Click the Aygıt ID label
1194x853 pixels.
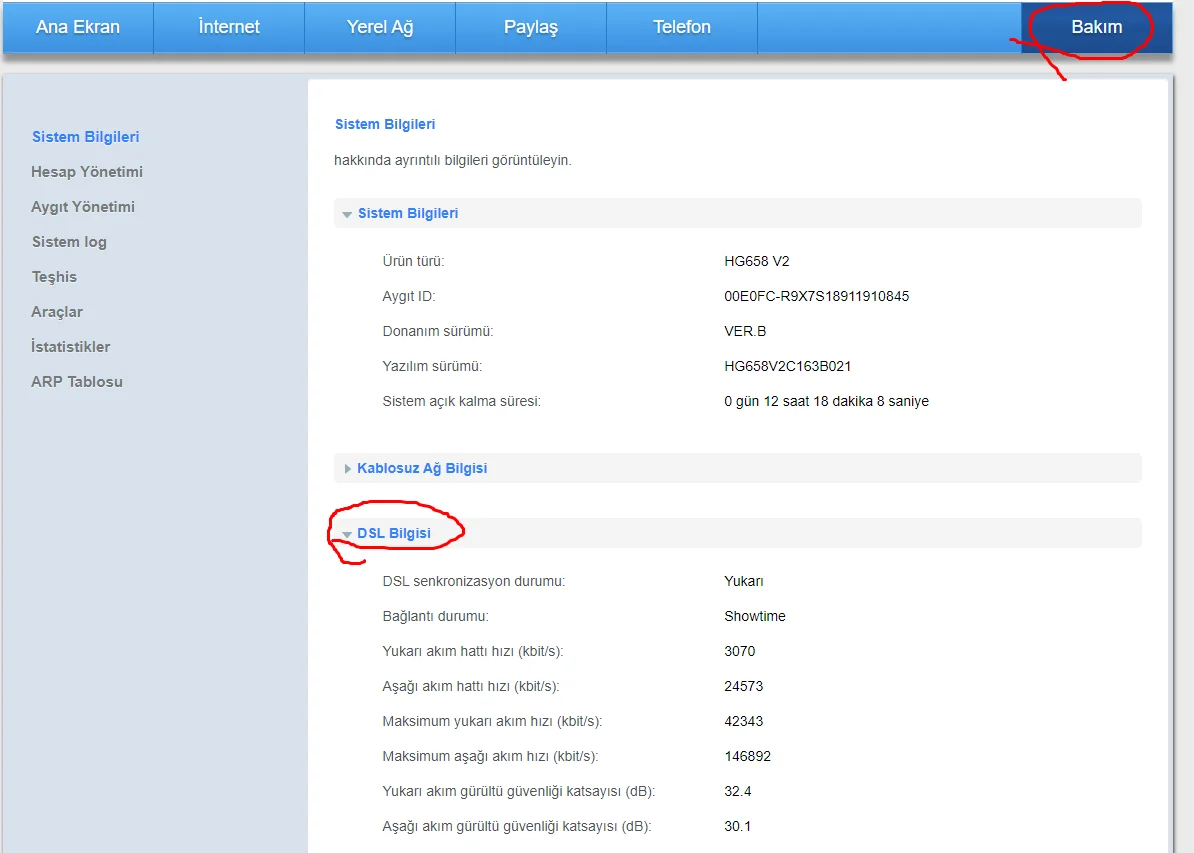pyautogui.click(x=409, y=296)
